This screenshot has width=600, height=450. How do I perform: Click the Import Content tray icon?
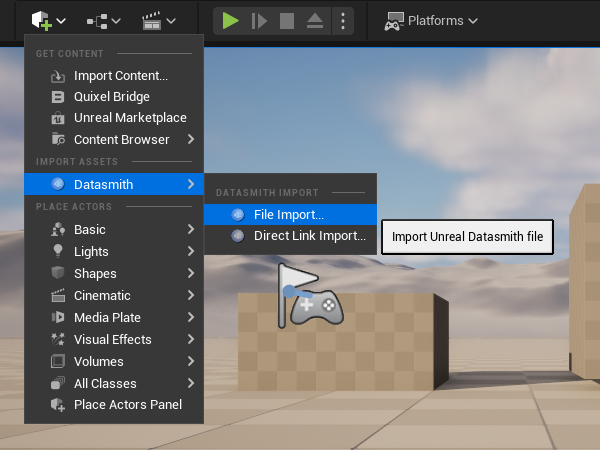point(58,76)
